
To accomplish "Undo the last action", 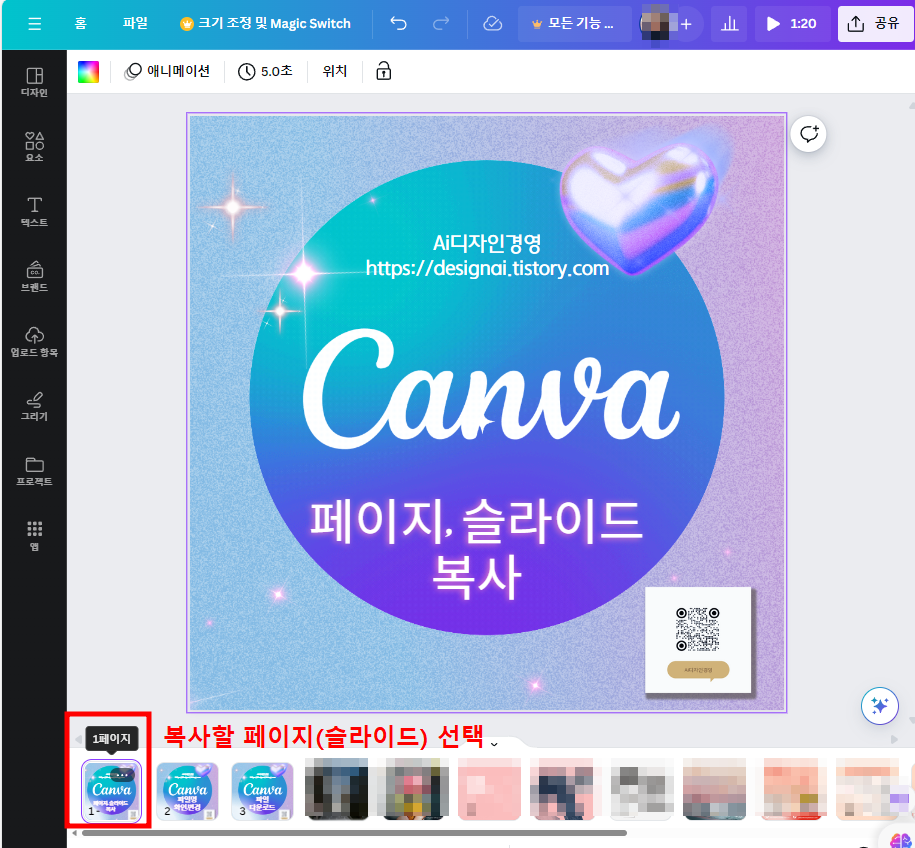I will [x=399, y=24].
